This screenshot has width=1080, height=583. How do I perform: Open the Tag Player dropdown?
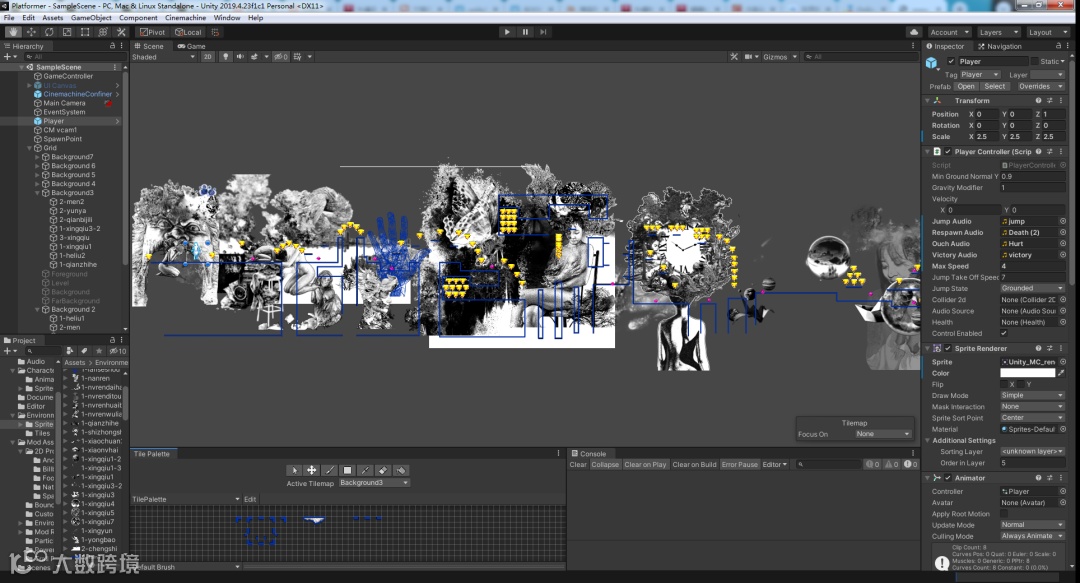(979, 74)
